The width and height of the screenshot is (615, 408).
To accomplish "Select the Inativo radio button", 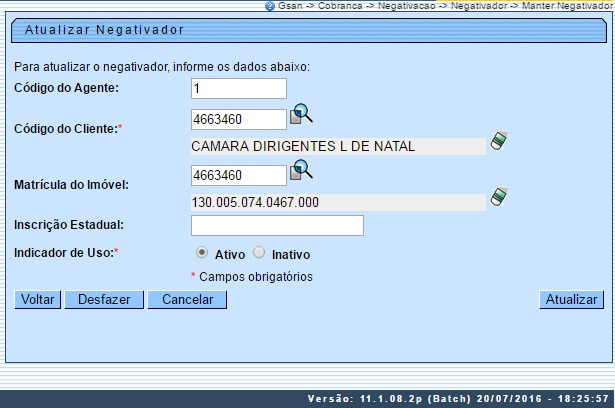I will 259,252.
